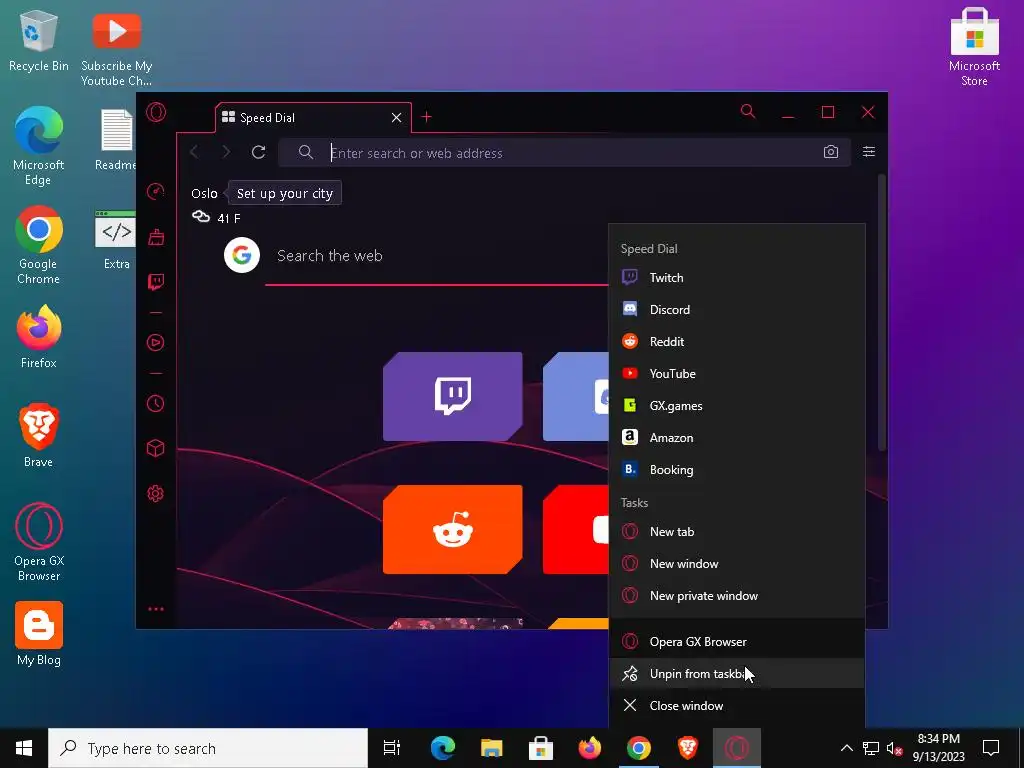The width and height of the screenshot is (1024, 768).
Task: Open the notification center icon
Action: tap(991, 748)
